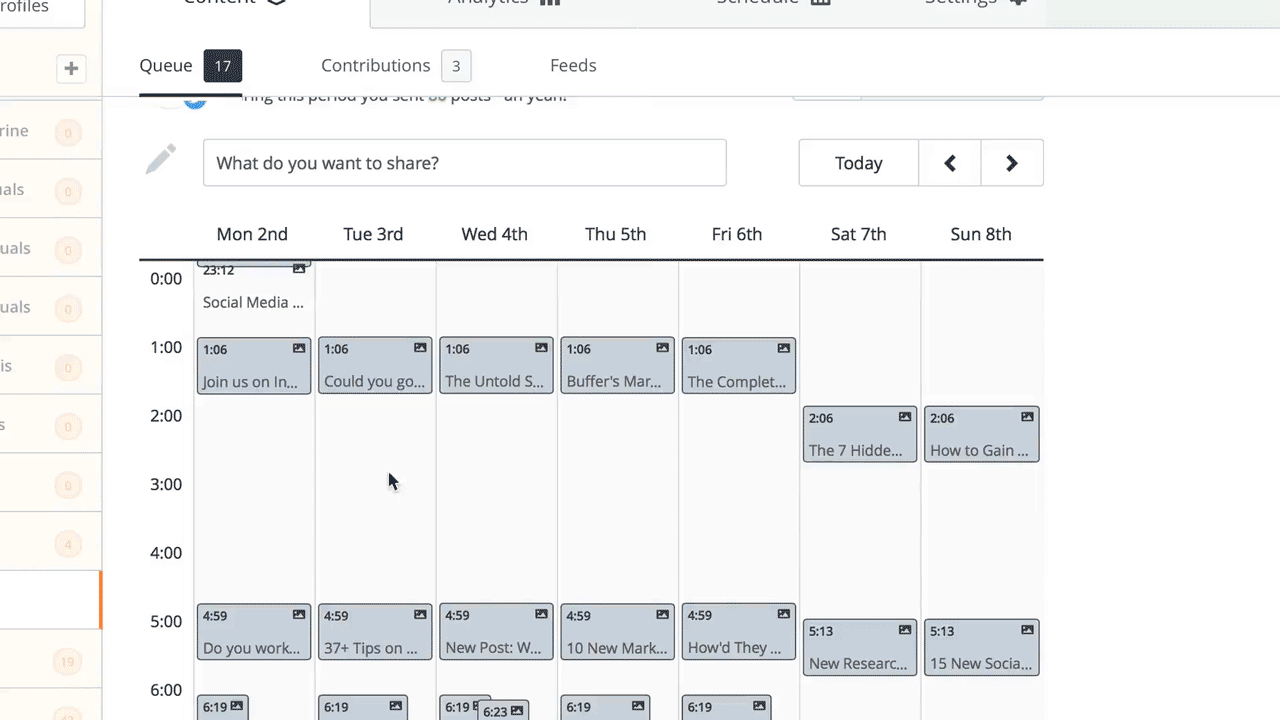Click the Schedule calendar icon

819,2
